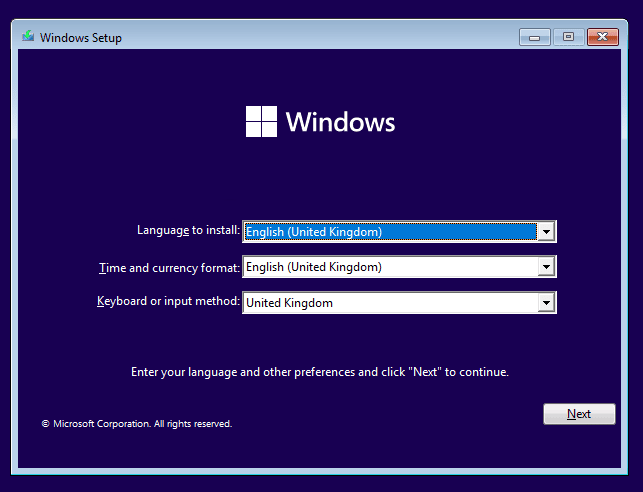Expand the Keyboard or input method arrow
This screenshot has width=643, height=492.
546,302
